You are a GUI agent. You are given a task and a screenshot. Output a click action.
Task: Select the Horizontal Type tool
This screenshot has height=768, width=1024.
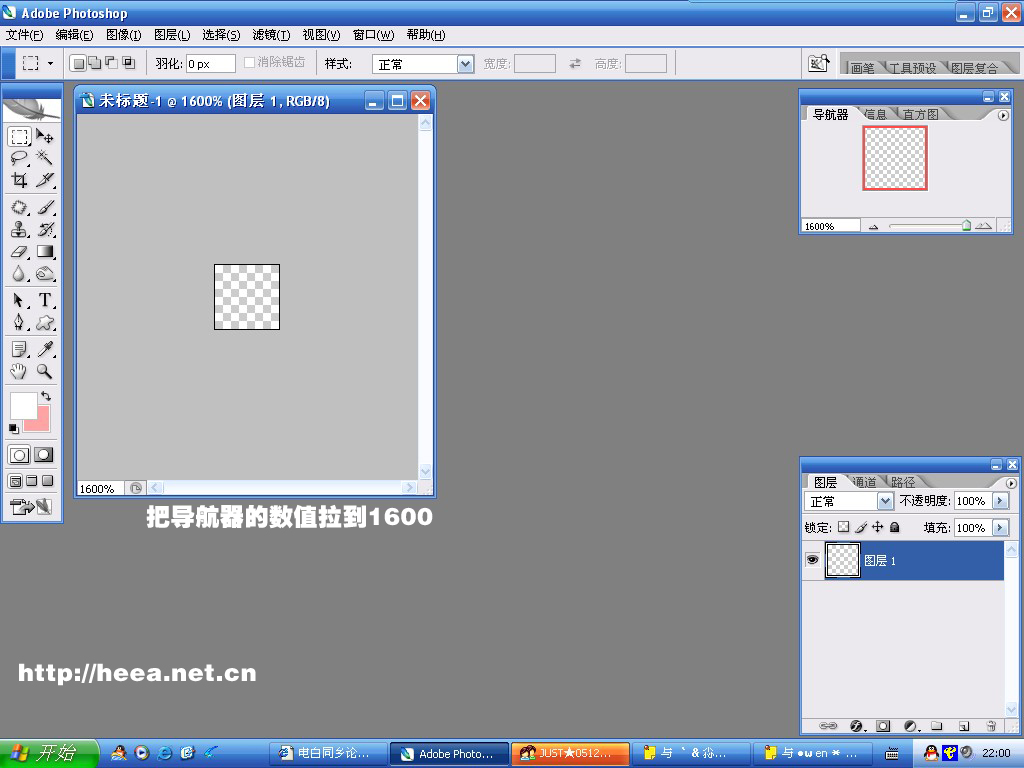[45, 300]
